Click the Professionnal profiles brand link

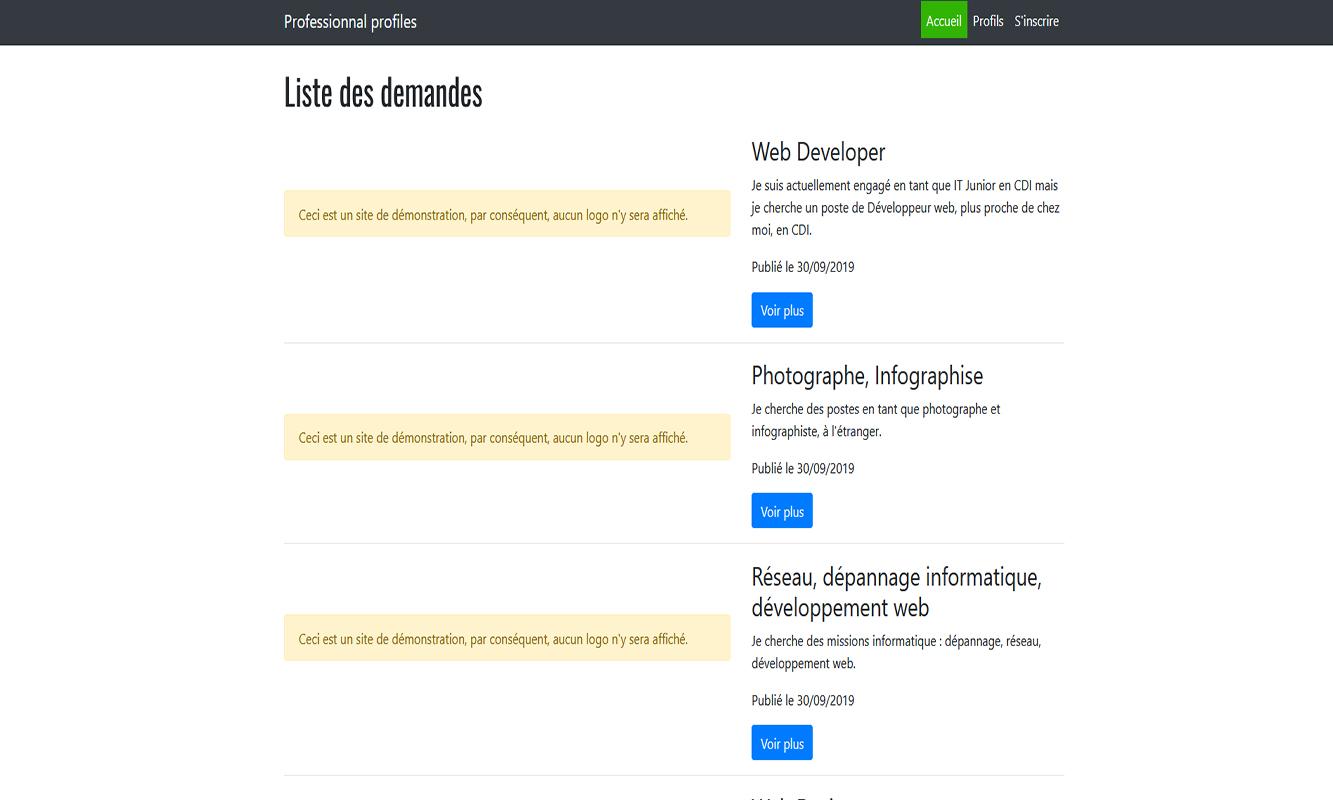click(350, 21)
